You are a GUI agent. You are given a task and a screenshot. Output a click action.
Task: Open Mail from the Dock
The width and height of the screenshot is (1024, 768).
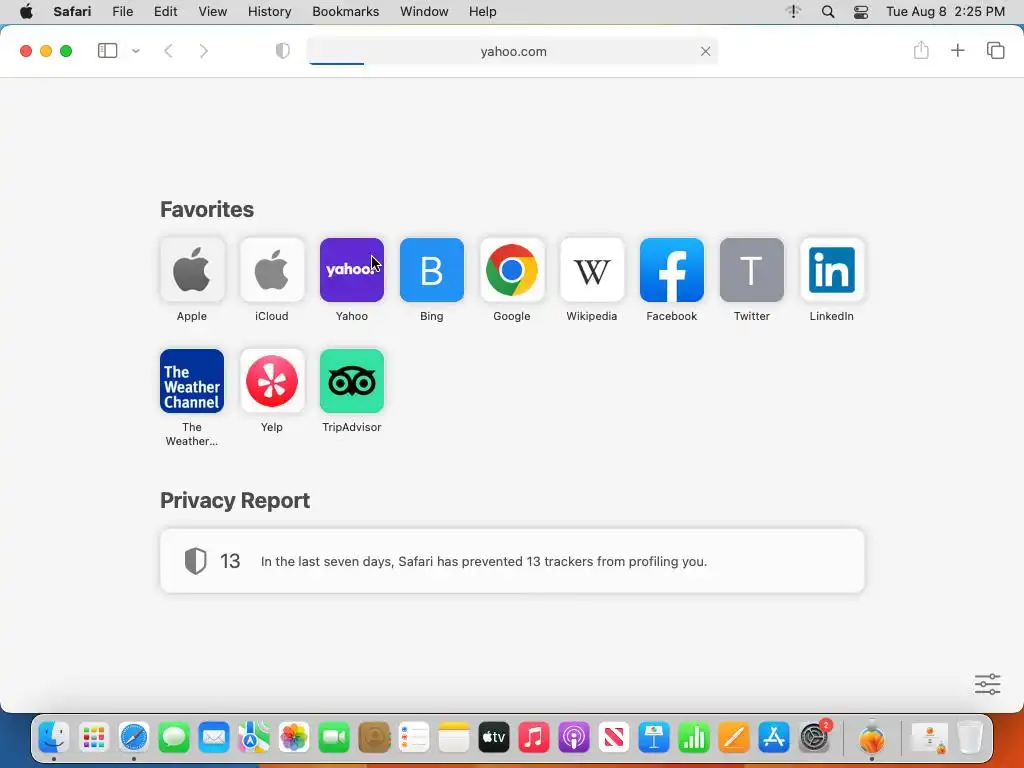tap(214, 739)
